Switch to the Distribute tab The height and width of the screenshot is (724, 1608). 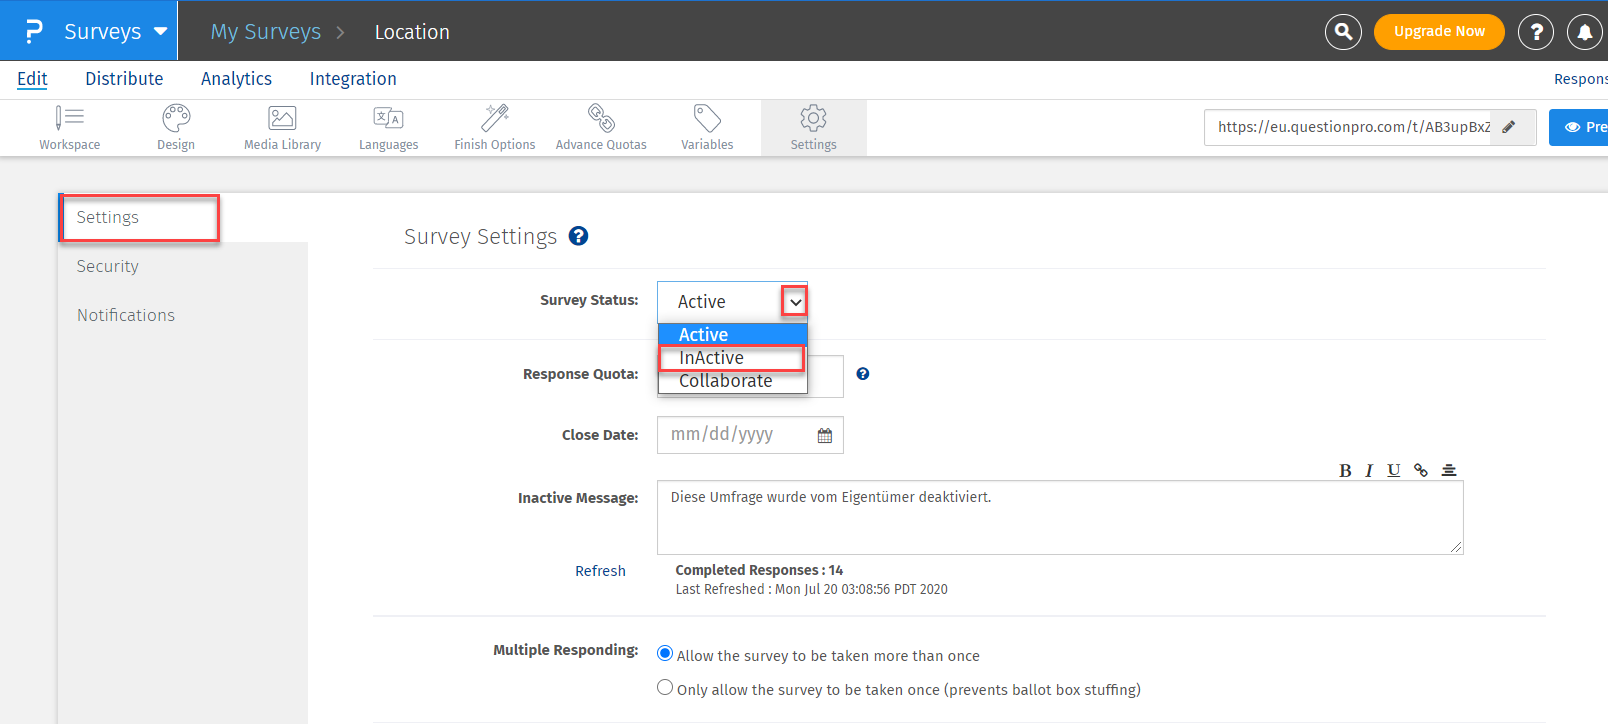click(x=124, y=79)
